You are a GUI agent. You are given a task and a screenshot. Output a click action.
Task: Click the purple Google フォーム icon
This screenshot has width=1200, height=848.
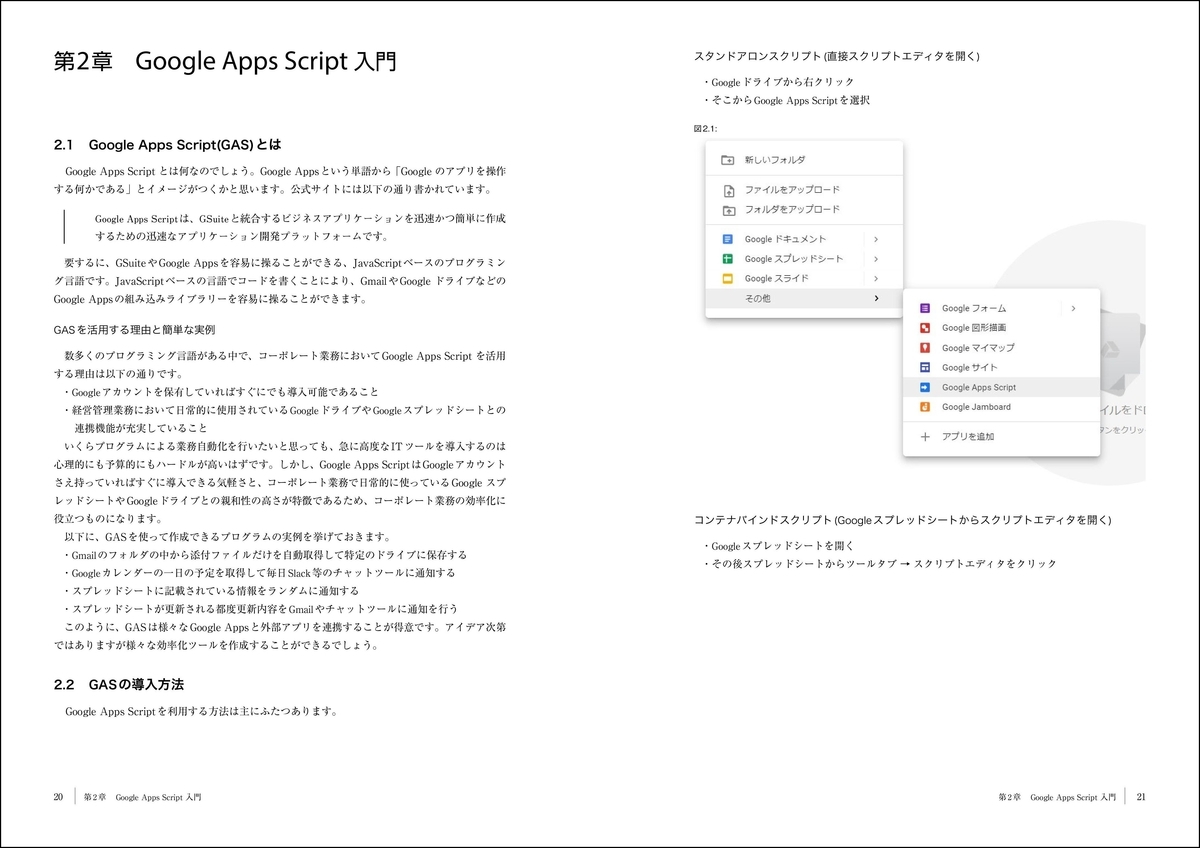pyautogui.click(x=925, y=308)
